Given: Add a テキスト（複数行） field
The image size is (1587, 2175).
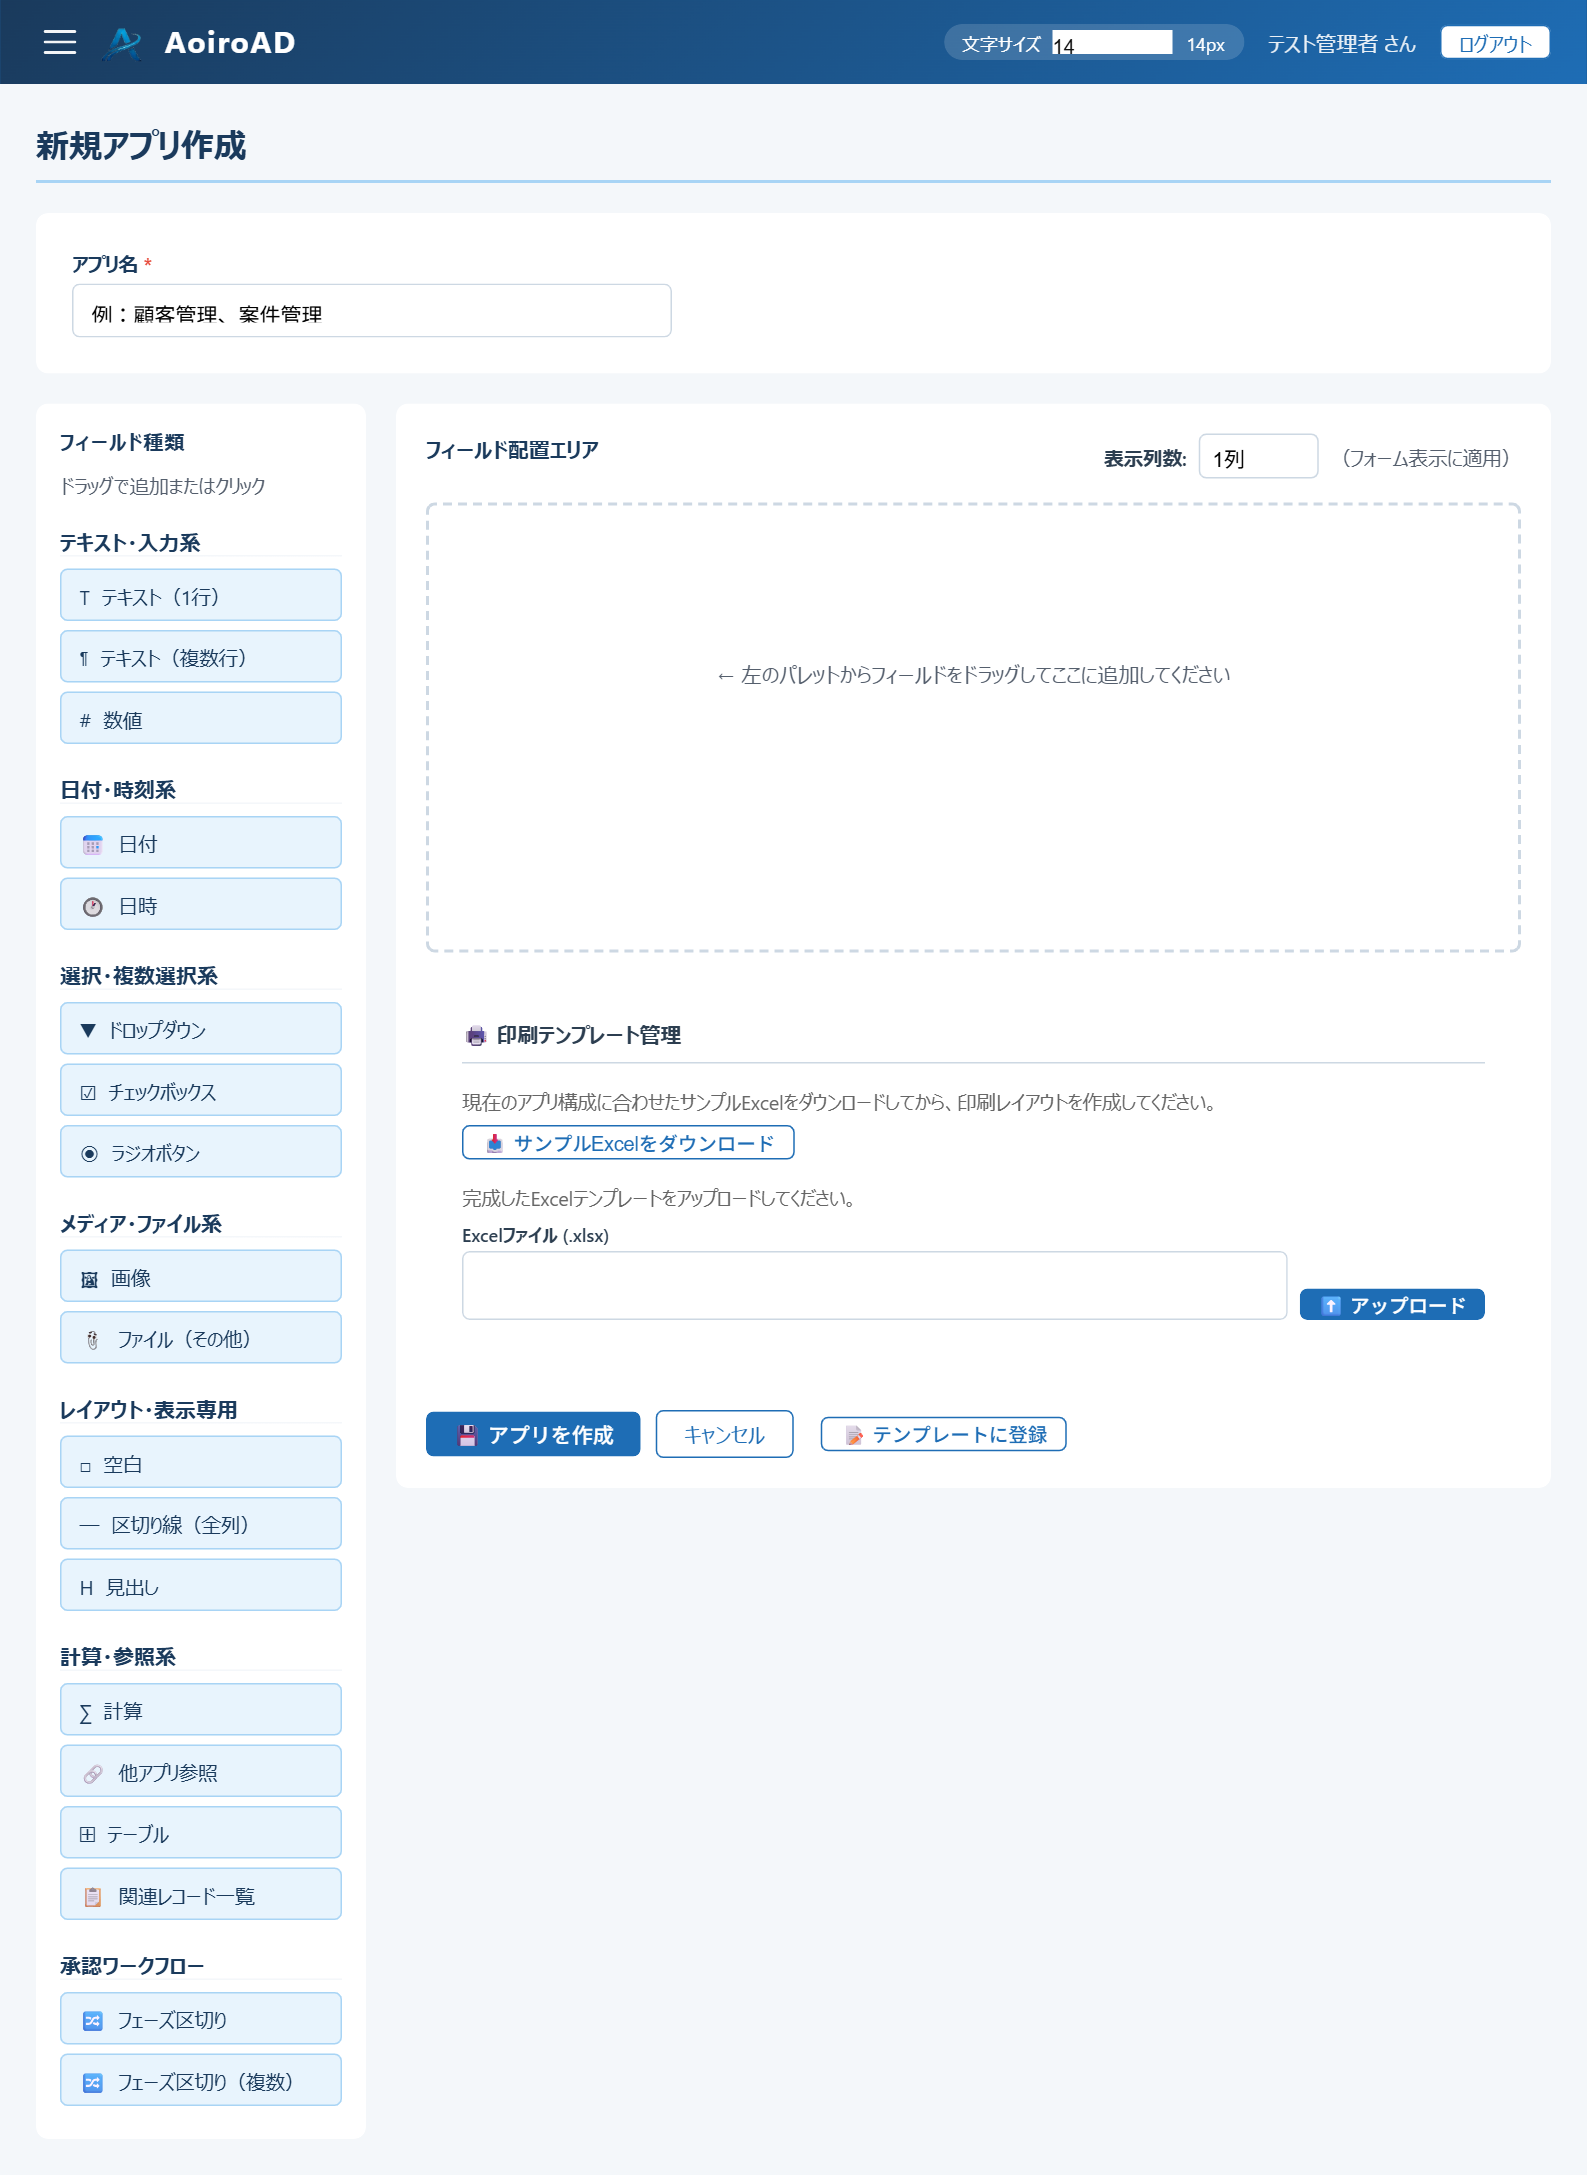Looking at the screenshot, I should click(x=201, y=657).
